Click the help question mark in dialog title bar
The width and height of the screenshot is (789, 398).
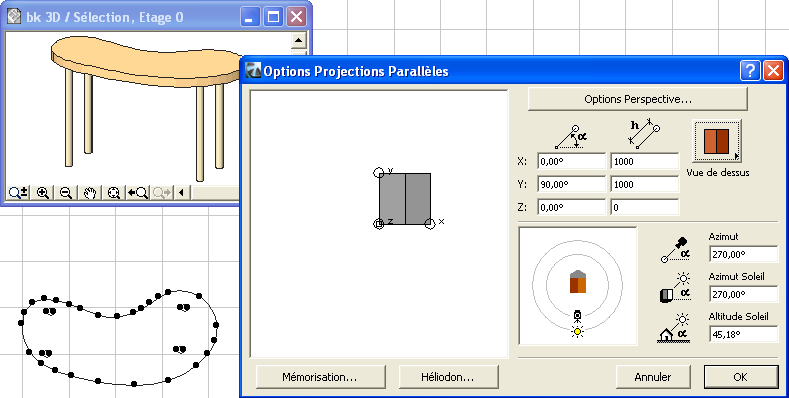750,71
